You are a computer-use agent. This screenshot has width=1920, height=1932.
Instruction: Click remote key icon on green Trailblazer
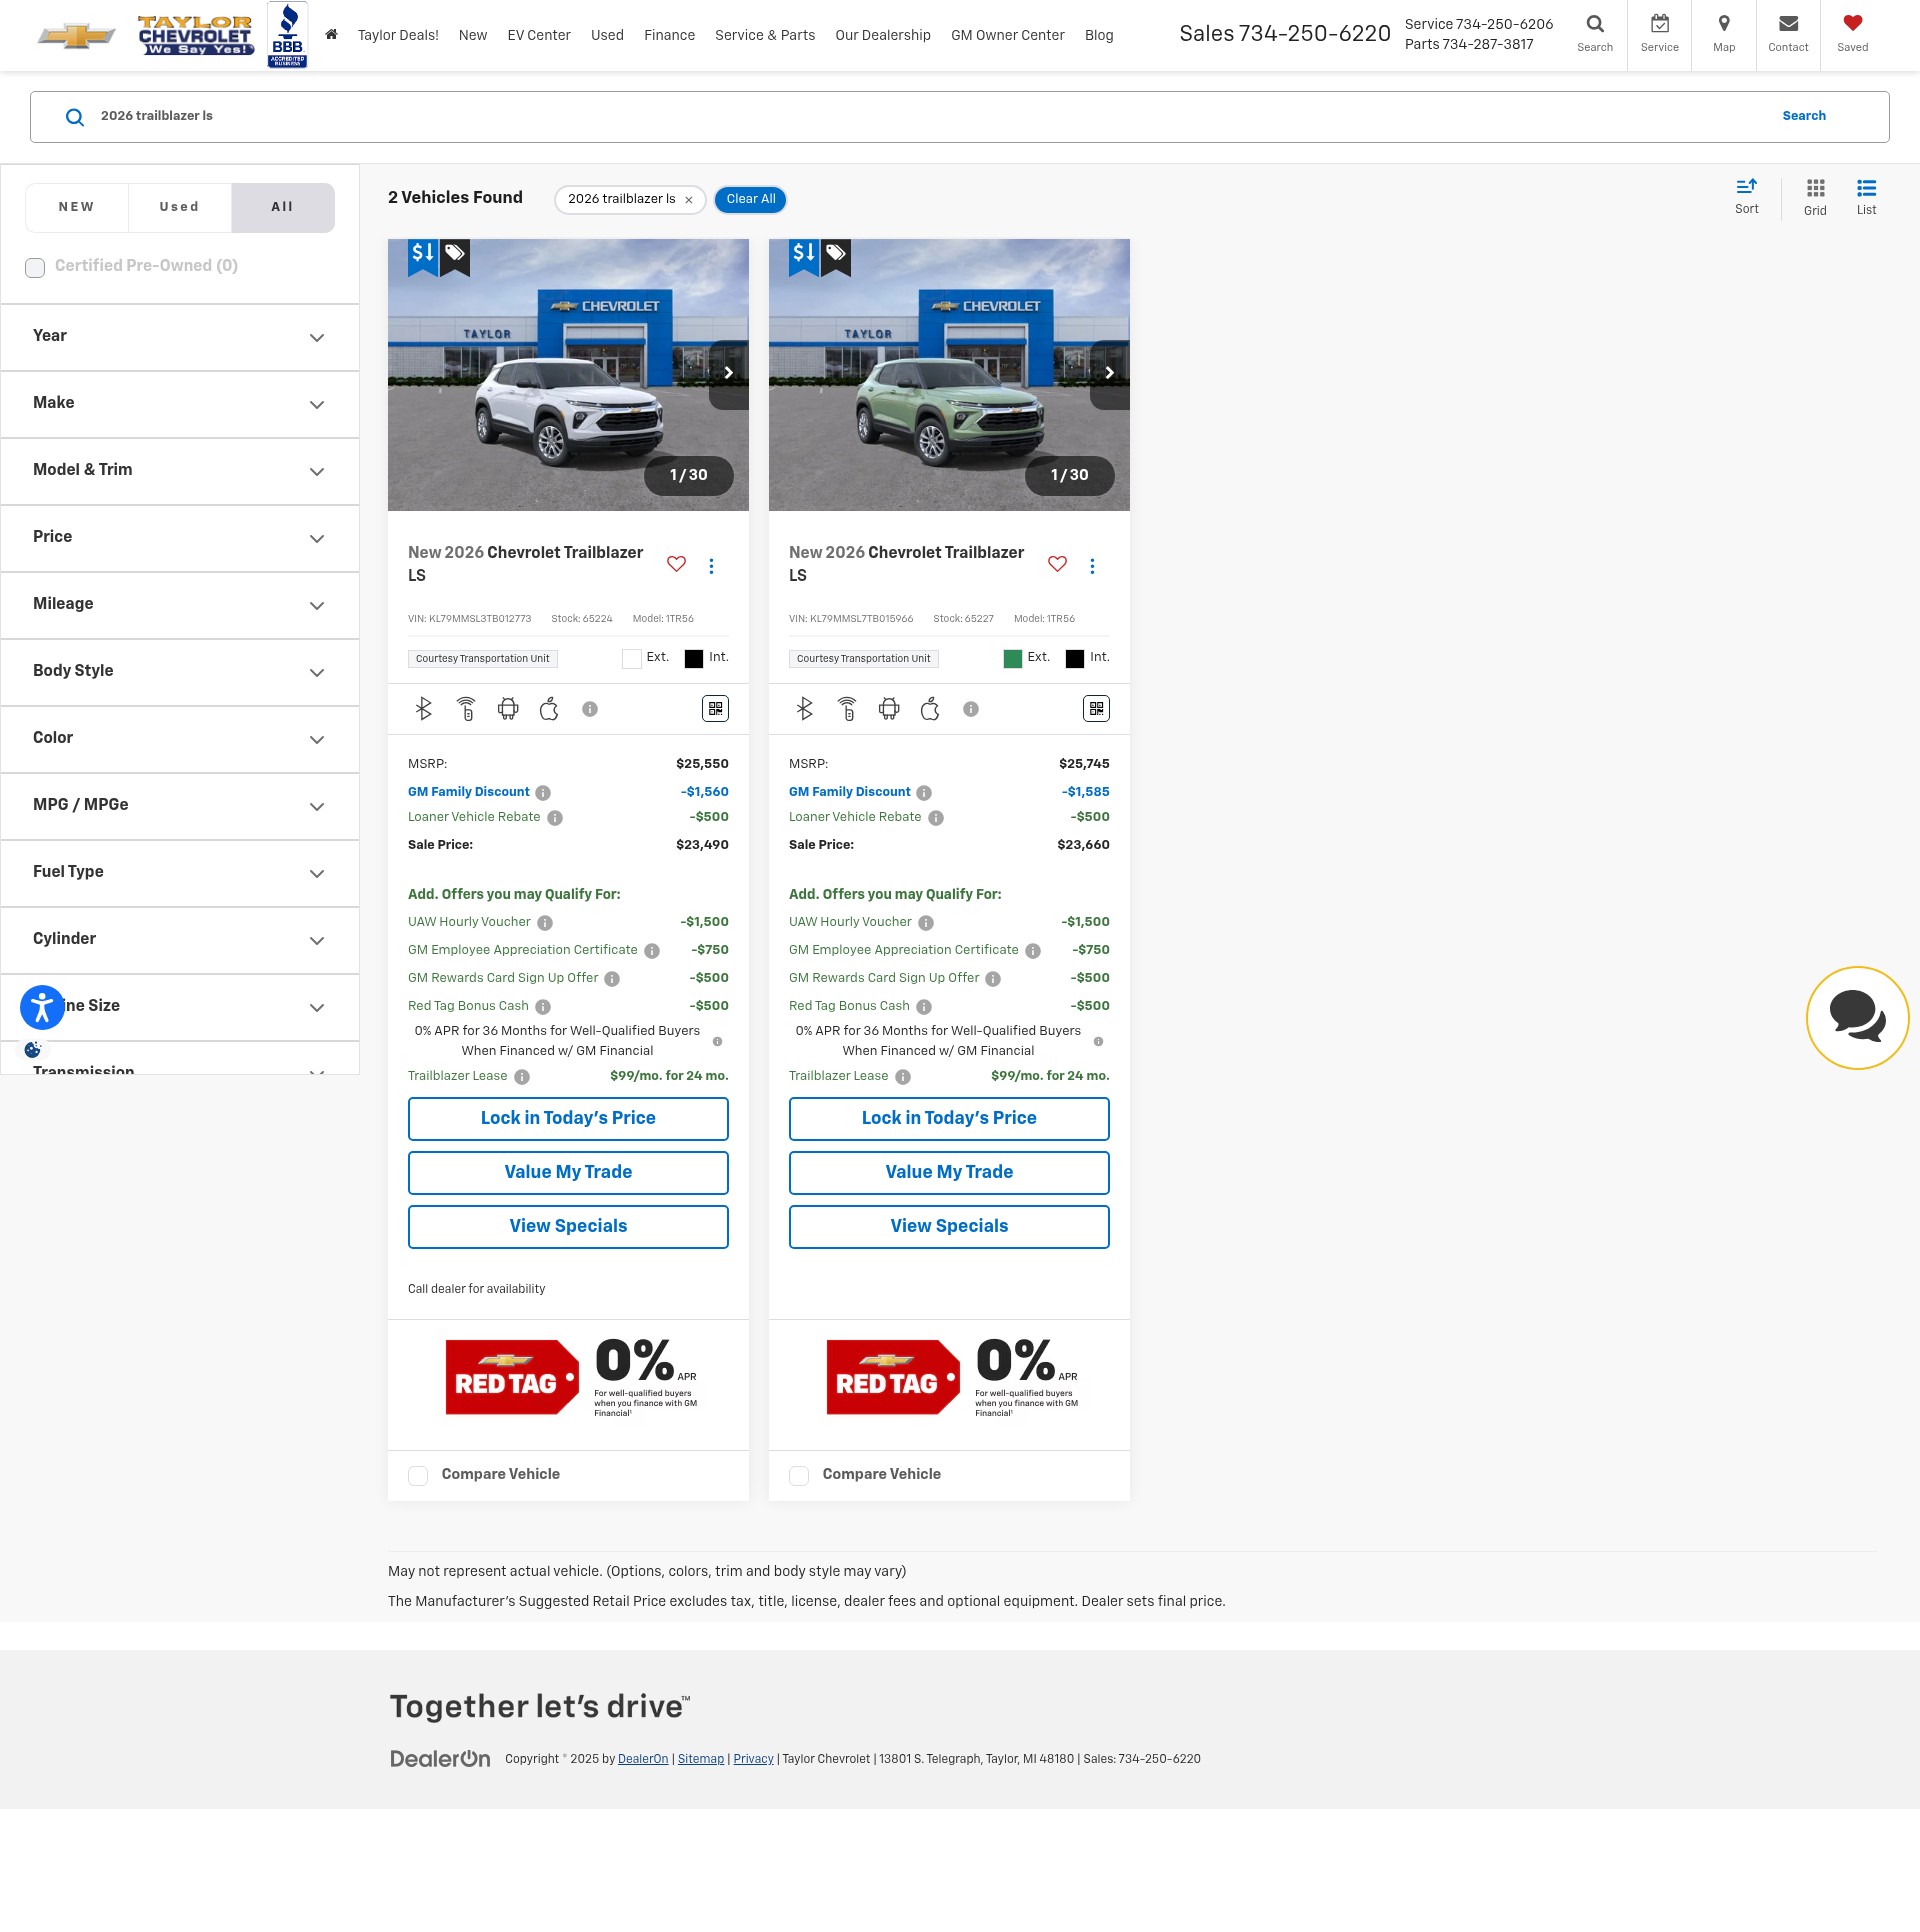click(847, 709)
